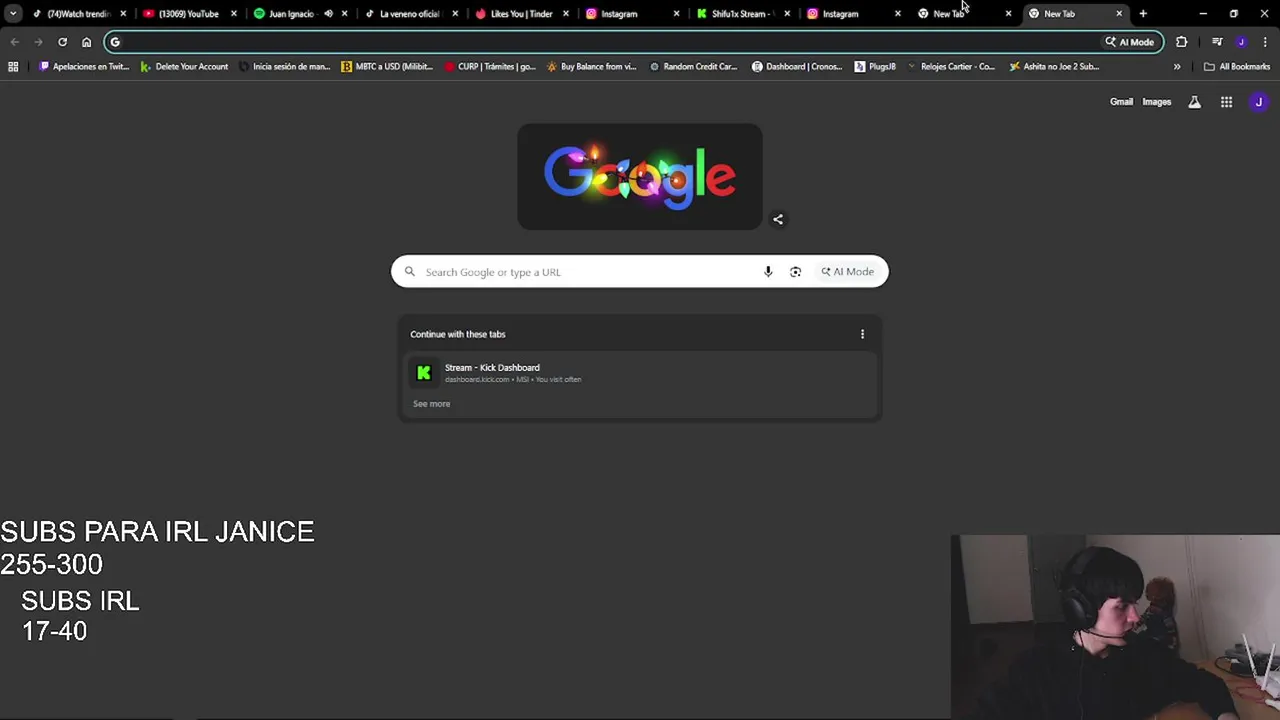The height and width of the screenshot is (720, 1280).
Task: Click AI Mode button in search box
Action: click(x=848, y=272)
